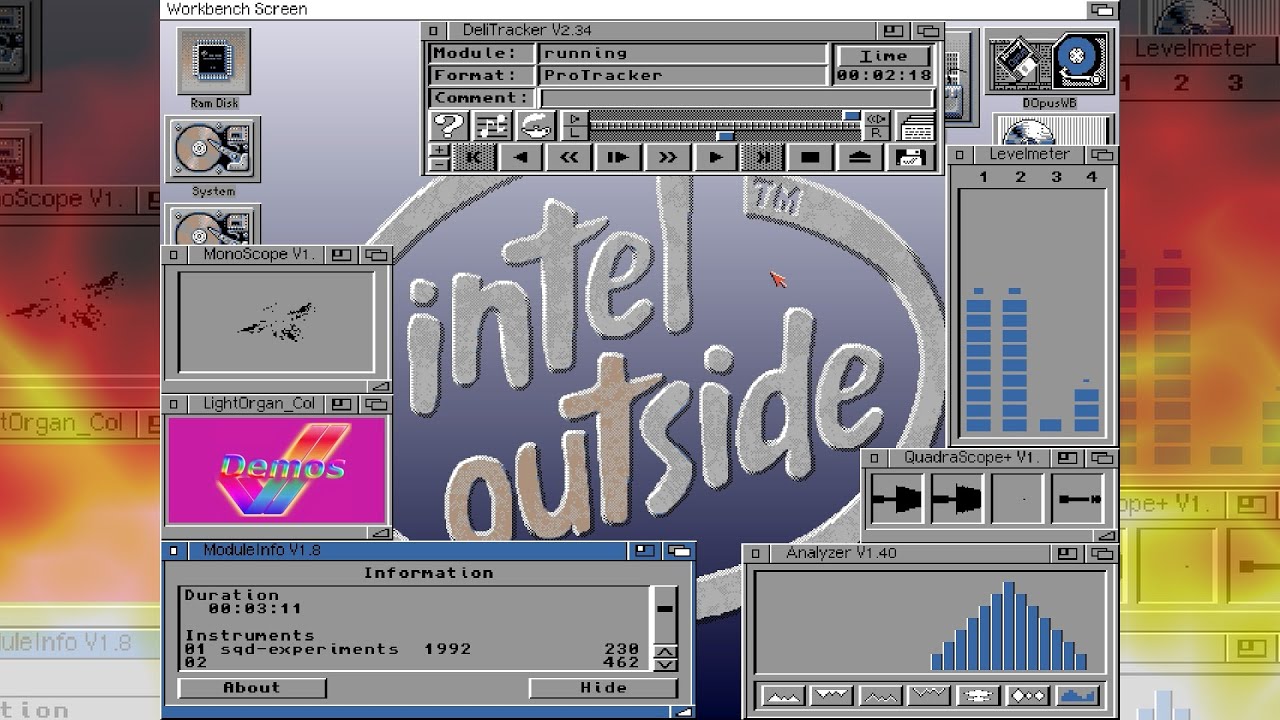Viewport: 1280px width, 720px height.
Task: Open DeliTracker help question mark icon
Action: (449, 126)
